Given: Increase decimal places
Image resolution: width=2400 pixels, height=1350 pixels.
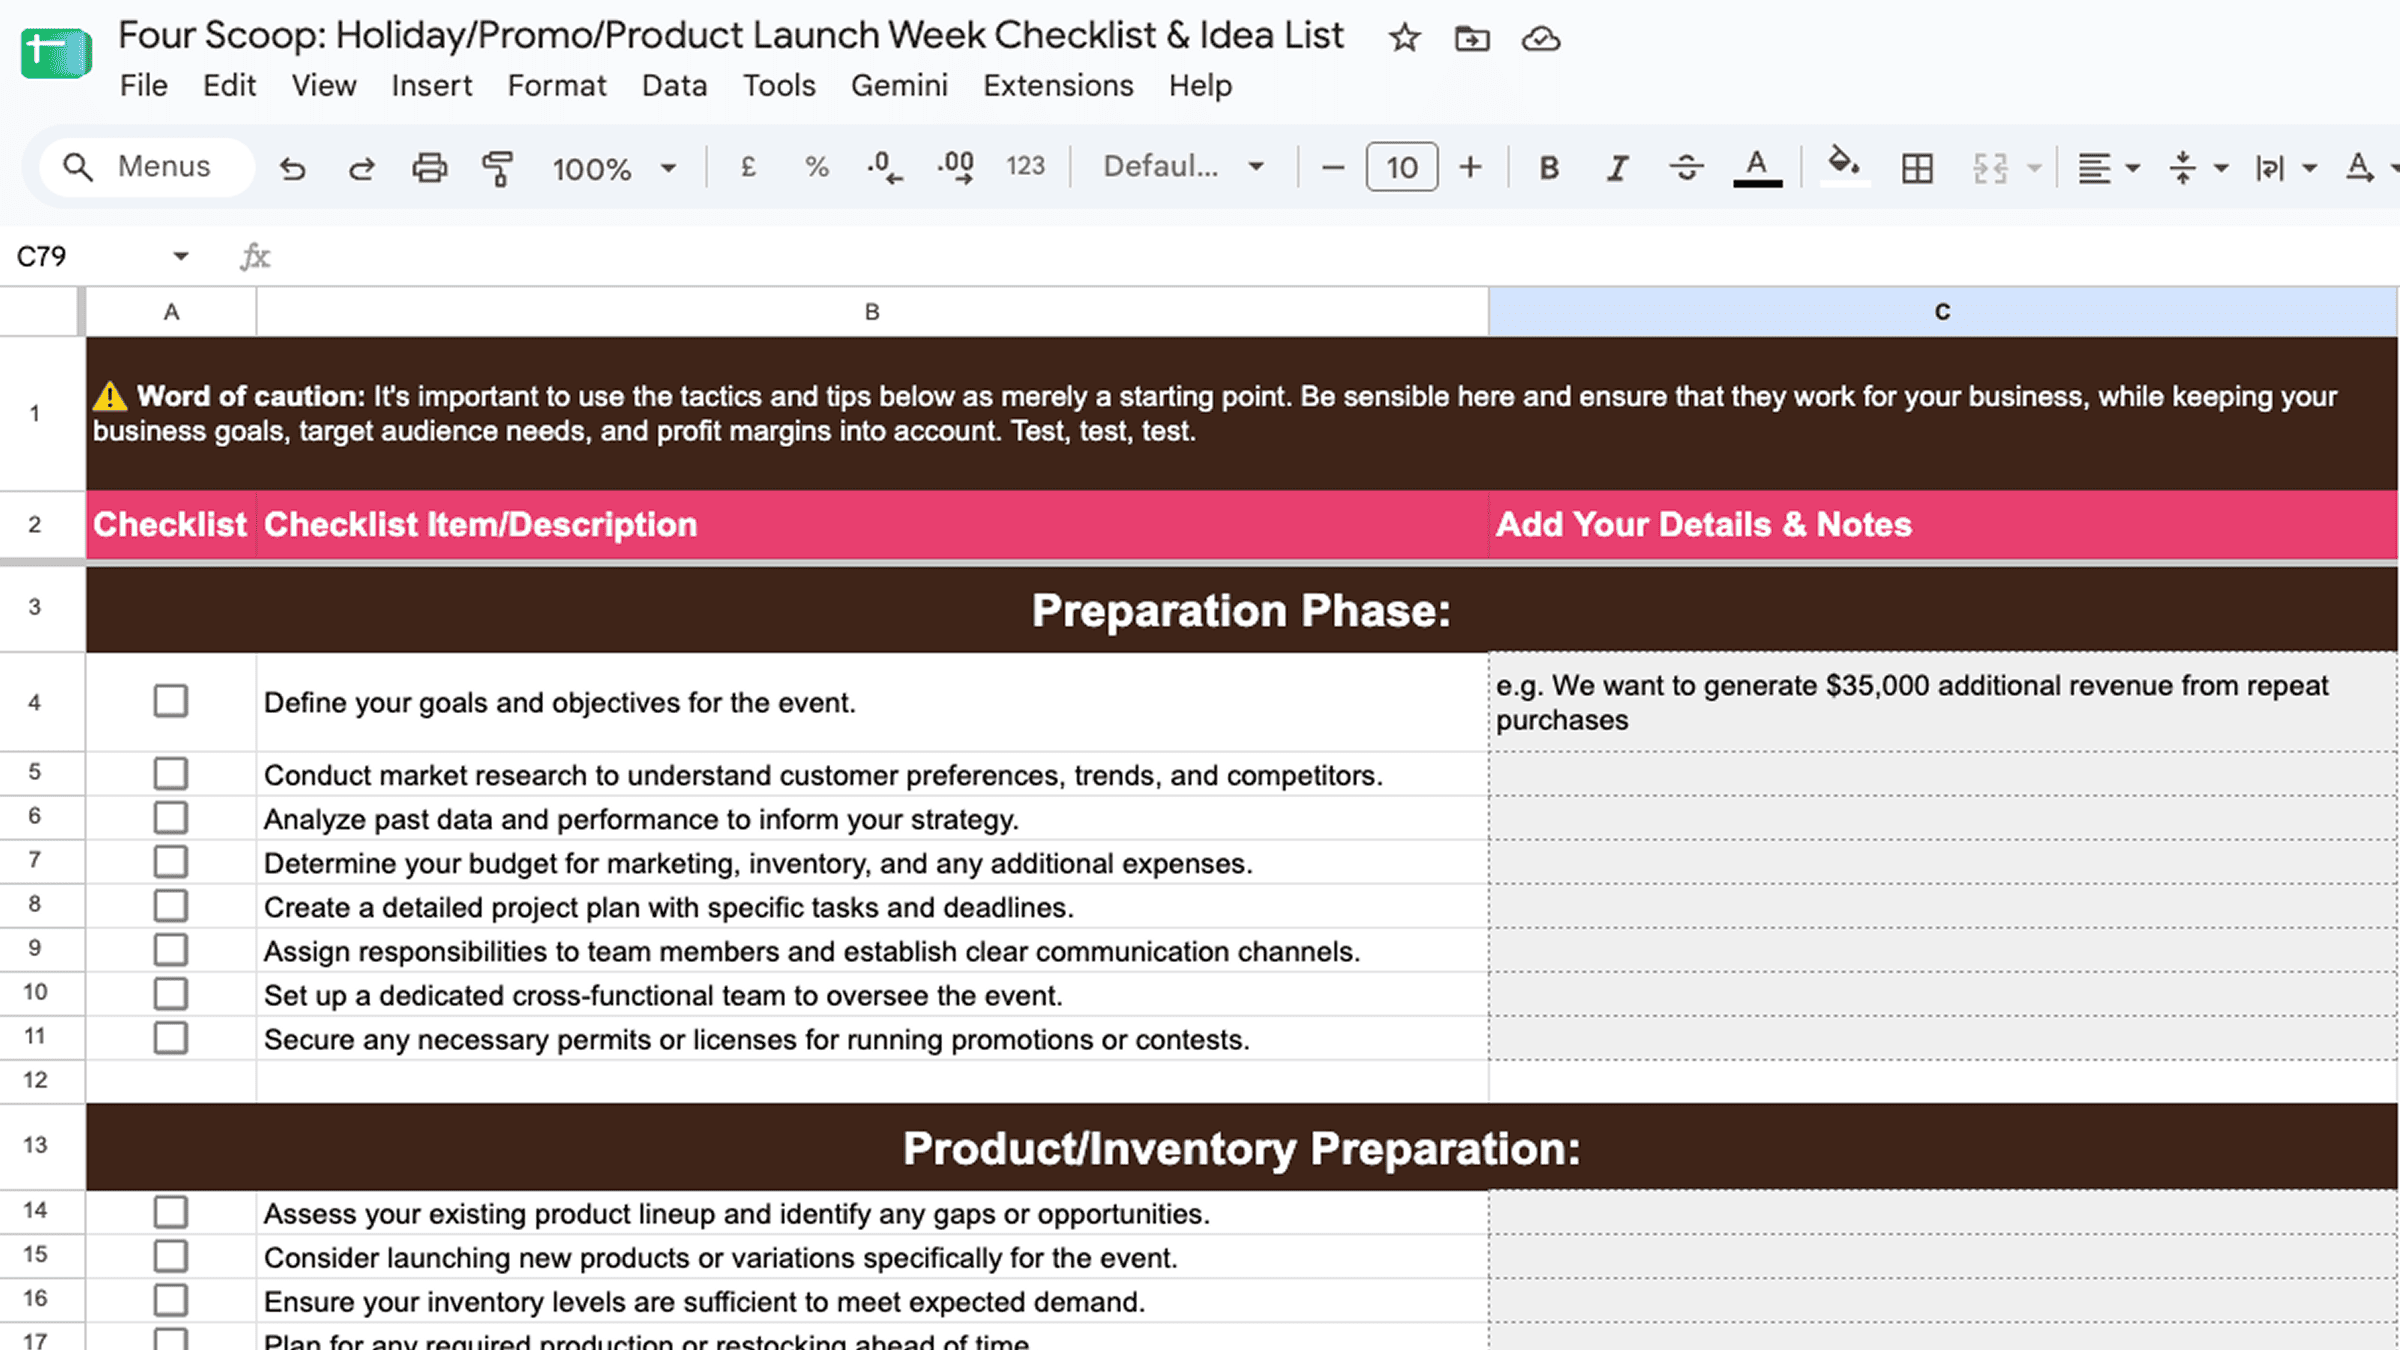Looking at the screenshot, I should (956, 167).
